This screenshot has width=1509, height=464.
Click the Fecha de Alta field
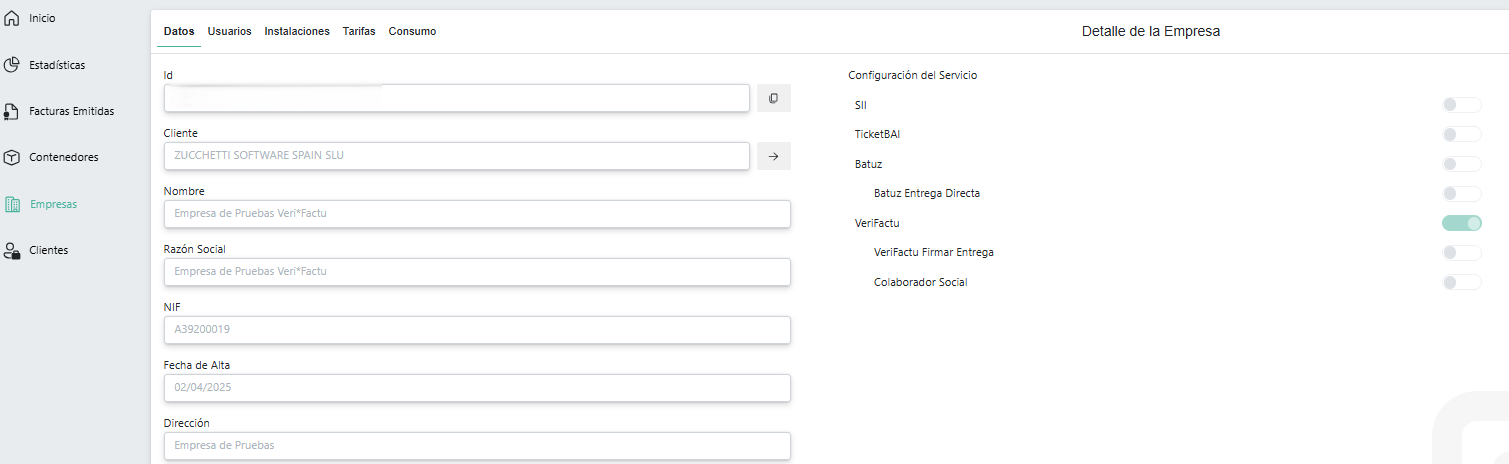click(x=477, y=388)
